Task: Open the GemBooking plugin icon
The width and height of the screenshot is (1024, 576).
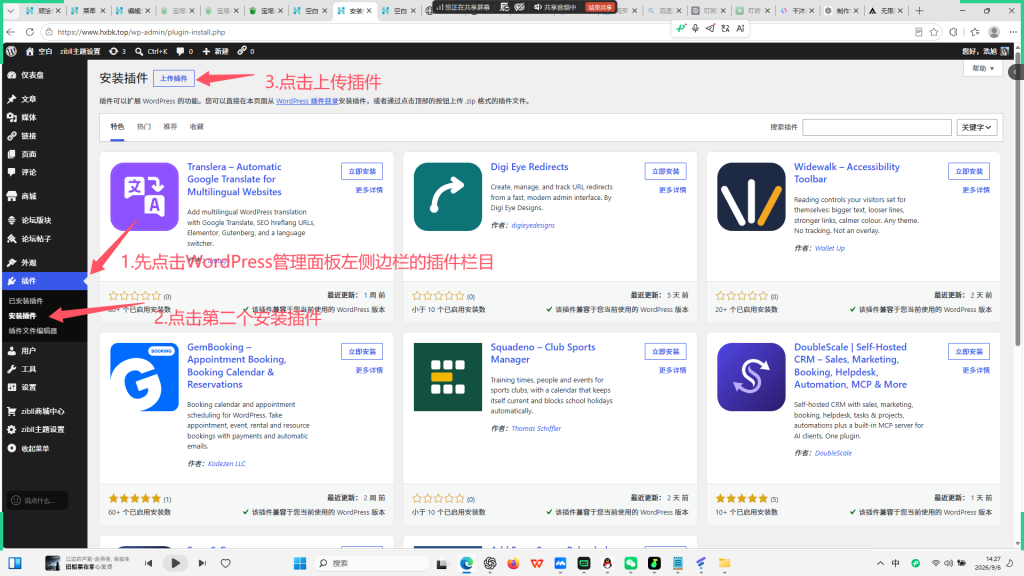Action: (144, 377)
